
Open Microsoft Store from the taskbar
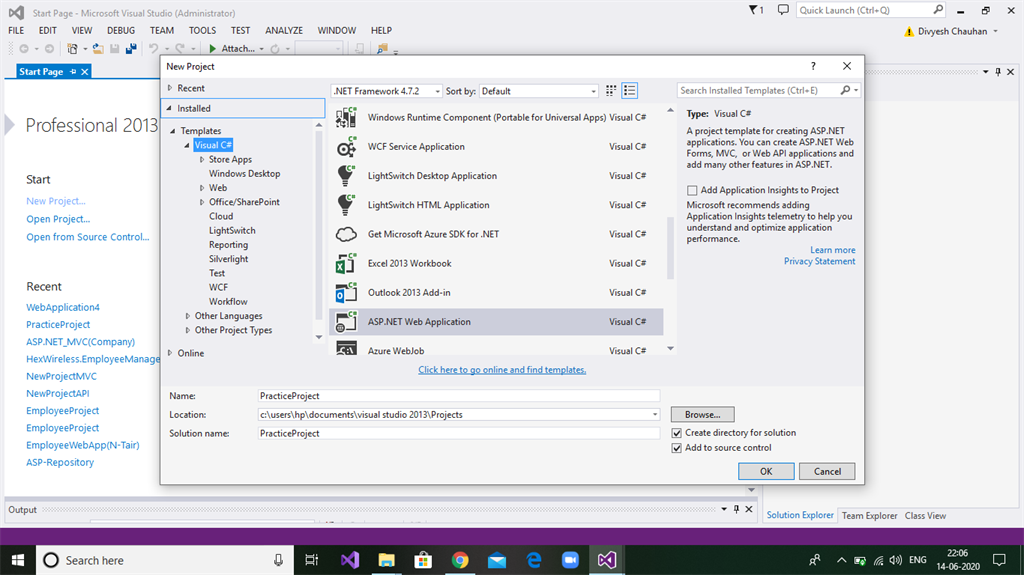tap(423, 560)
